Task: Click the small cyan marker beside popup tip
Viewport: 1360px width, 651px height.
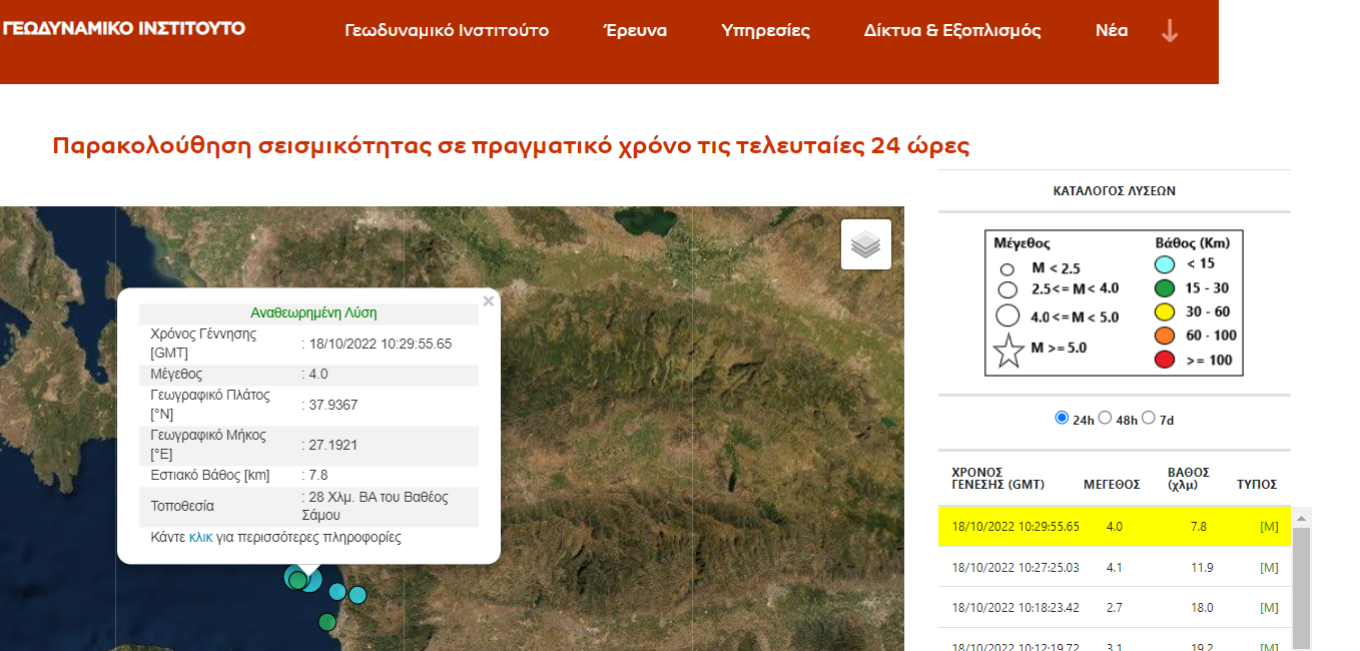Action: (x=337, y=591)
